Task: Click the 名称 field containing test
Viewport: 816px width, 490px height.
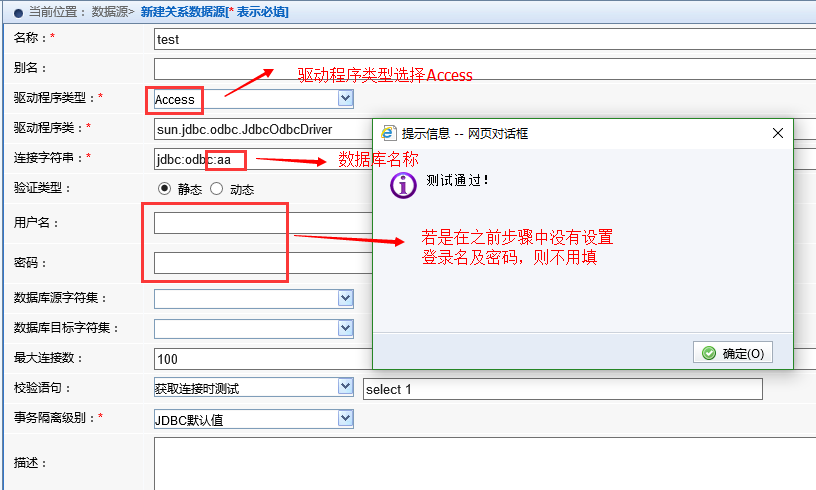Action: pyautogui.click(x=484, y=39)
